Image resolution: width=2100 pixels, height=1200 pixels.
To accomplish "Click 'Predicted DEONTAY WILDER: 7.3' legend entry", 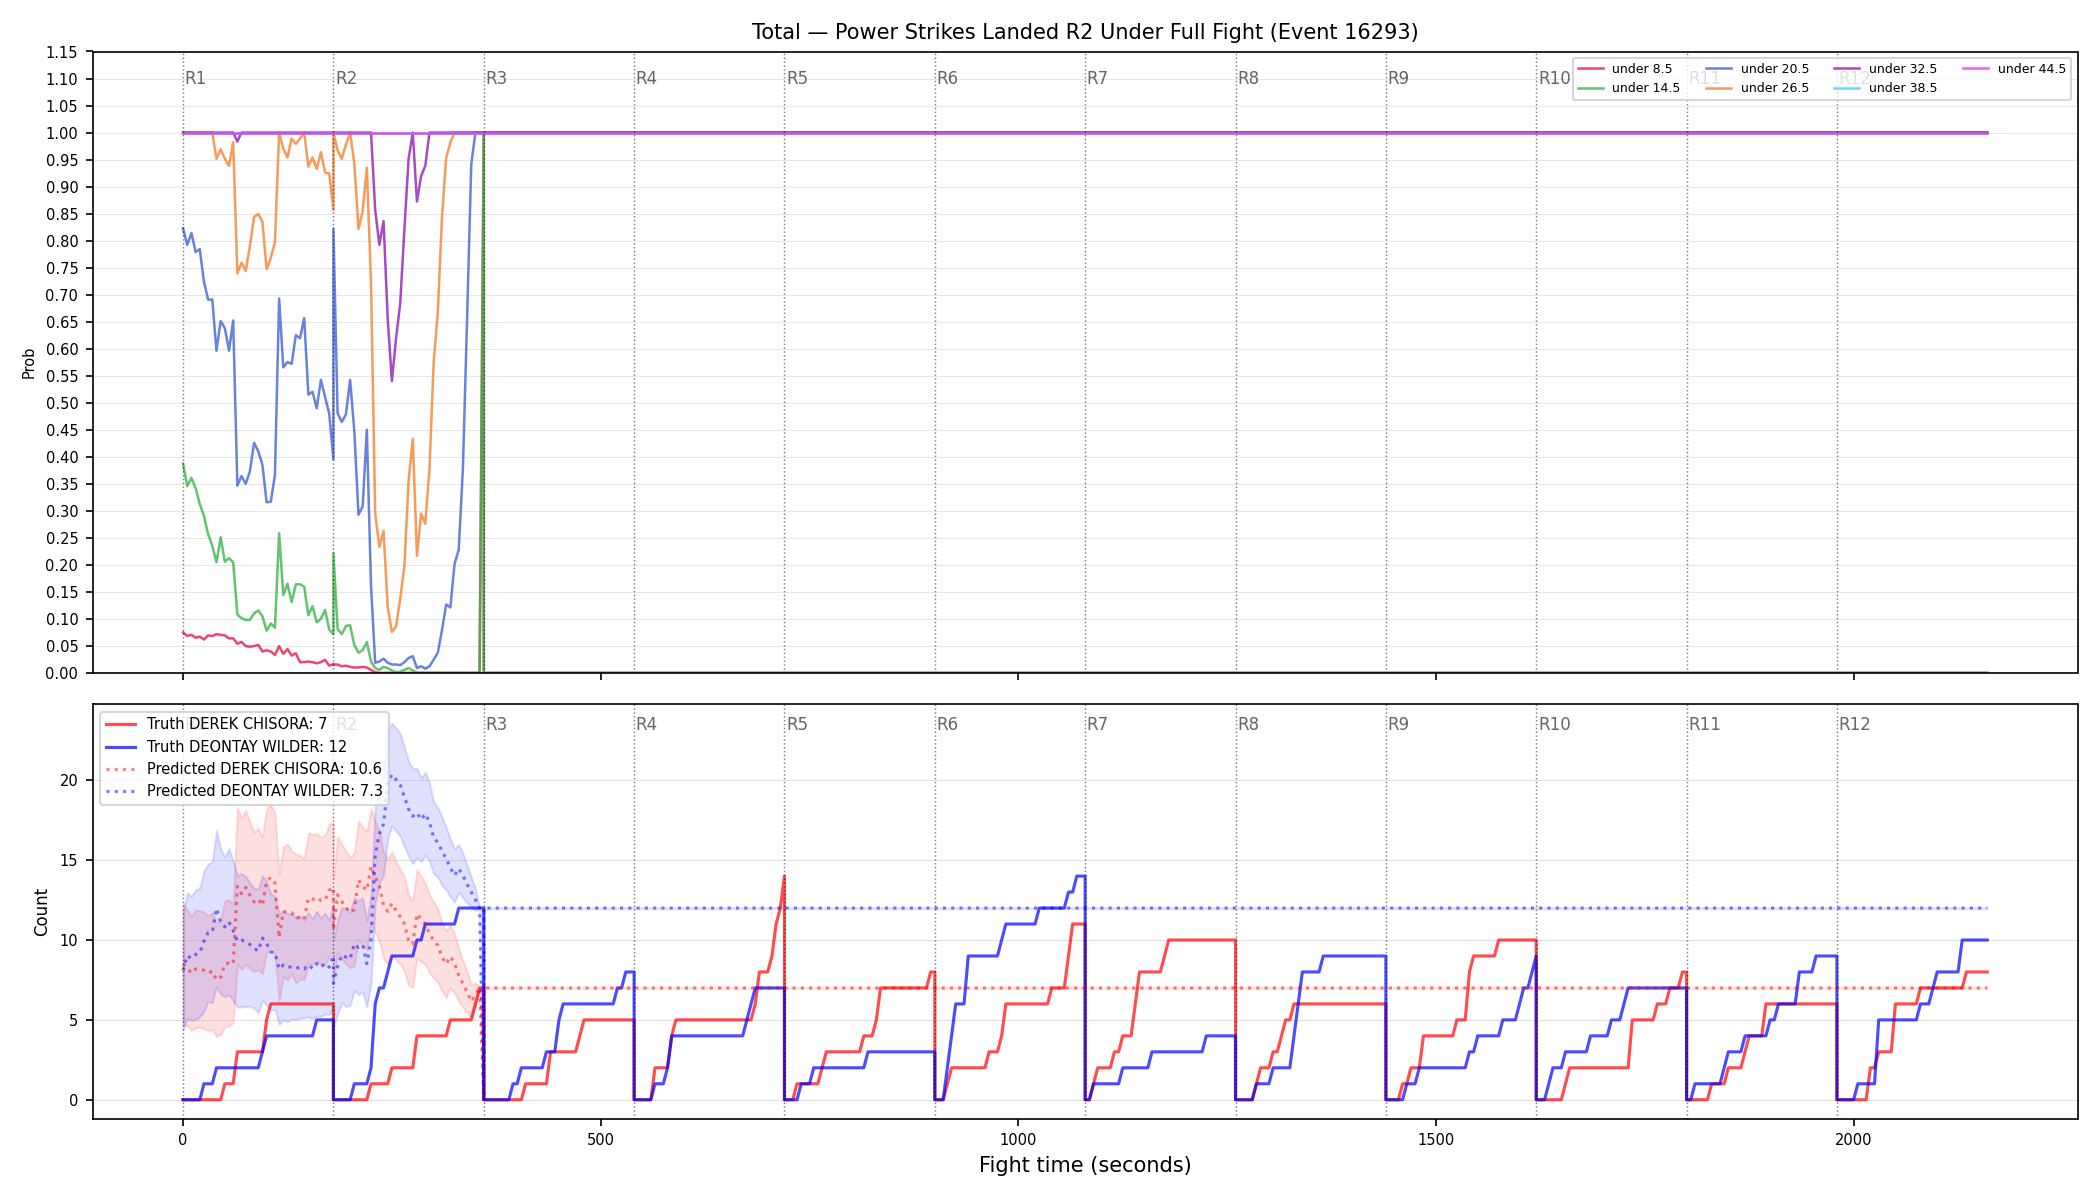I will click(244, 791).
